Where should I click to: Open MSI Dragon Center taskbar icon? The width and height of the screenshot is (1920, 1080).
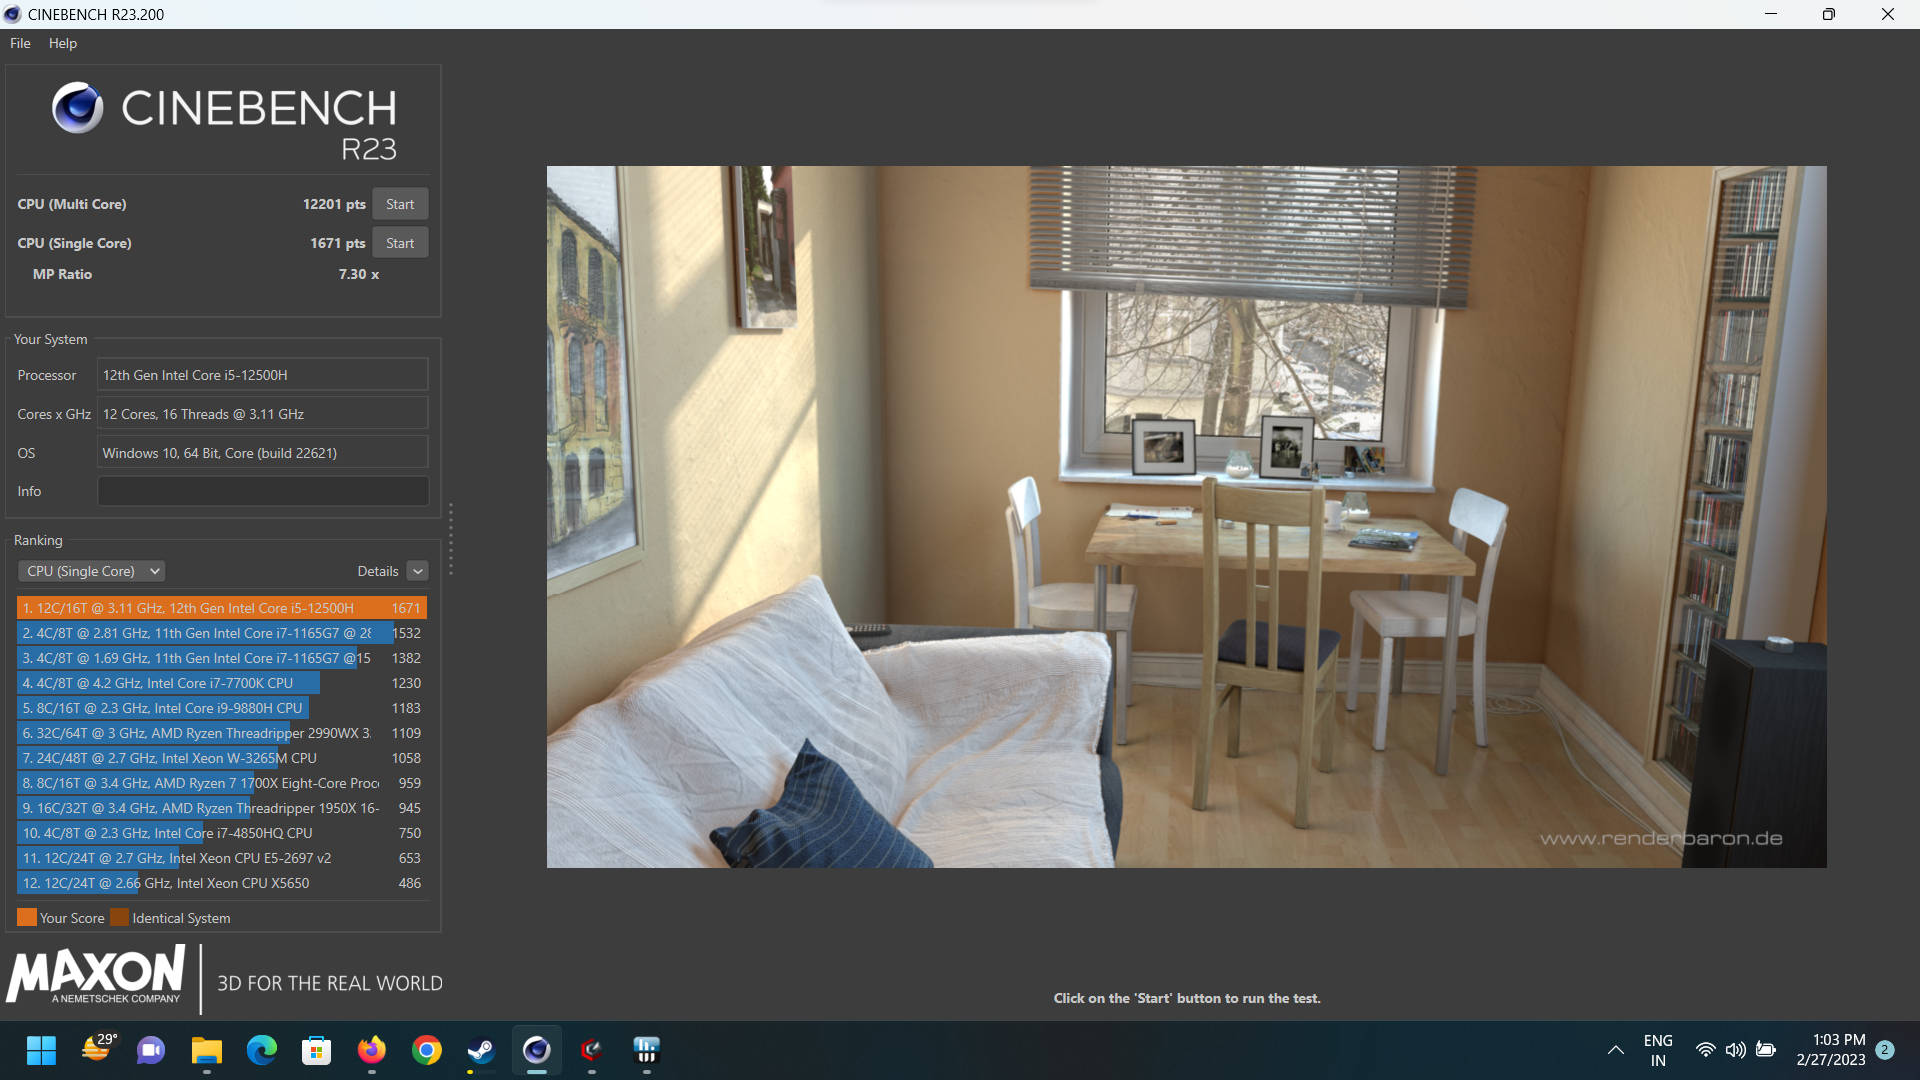pyautogui.click(x=591, y=1050)
